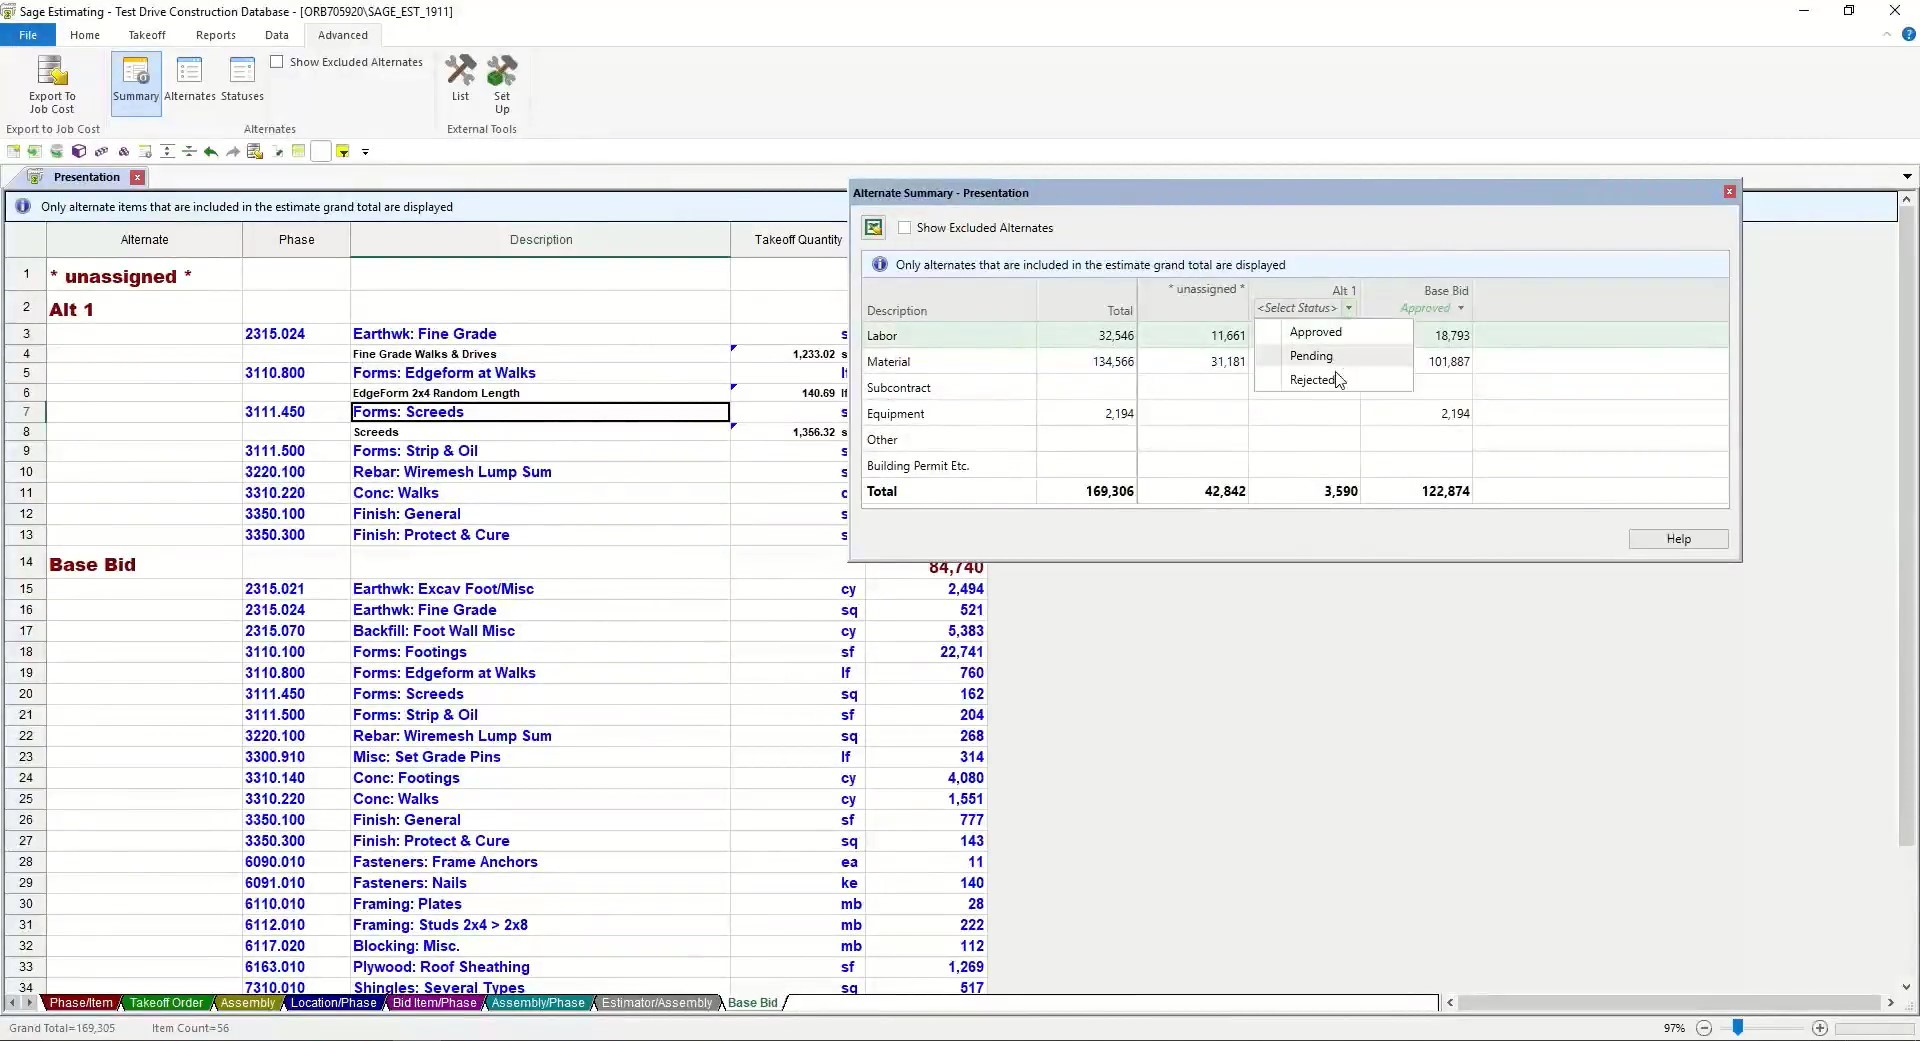Image resolution: width=1920 pixels, height=1041 pixels.
Task: Adjust the zoom slider handle
Action: click(x=1738, y=1027)
